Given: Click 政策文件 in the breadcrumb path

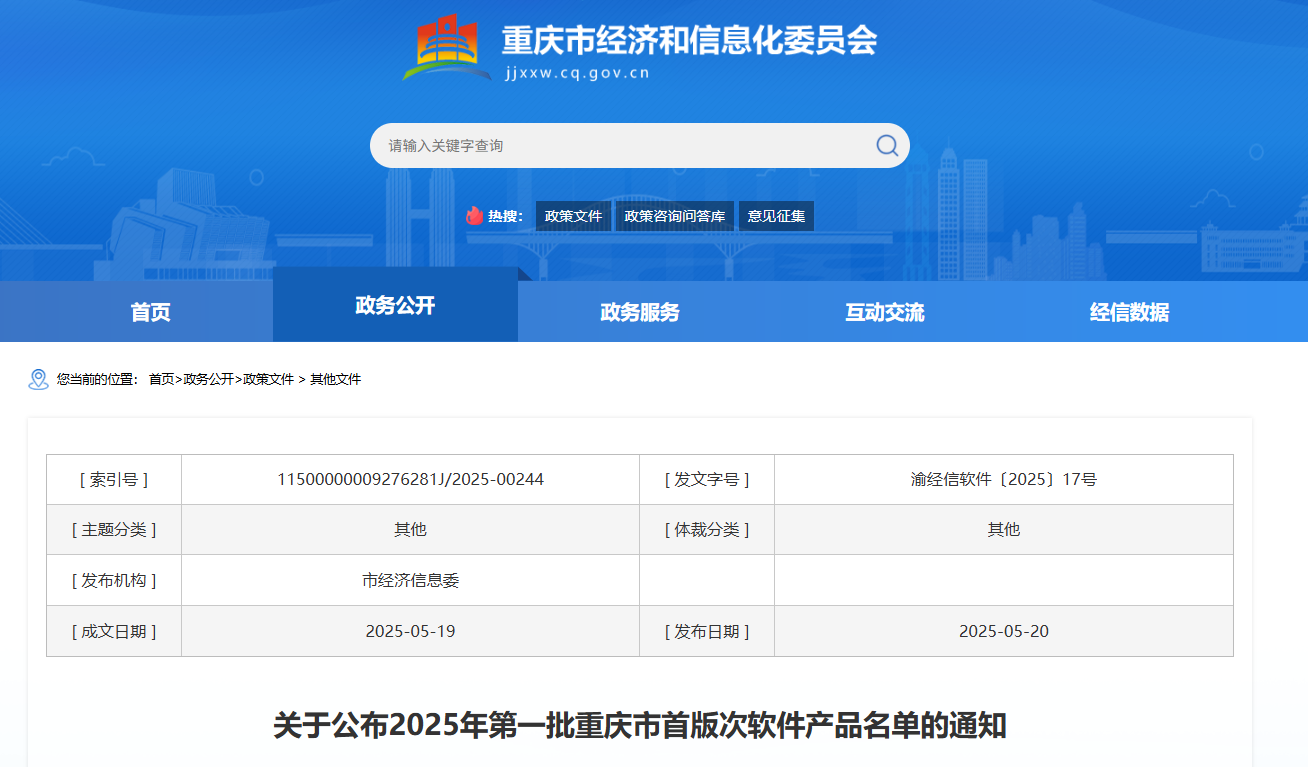Looking at the screenshot, I should 268,380.
